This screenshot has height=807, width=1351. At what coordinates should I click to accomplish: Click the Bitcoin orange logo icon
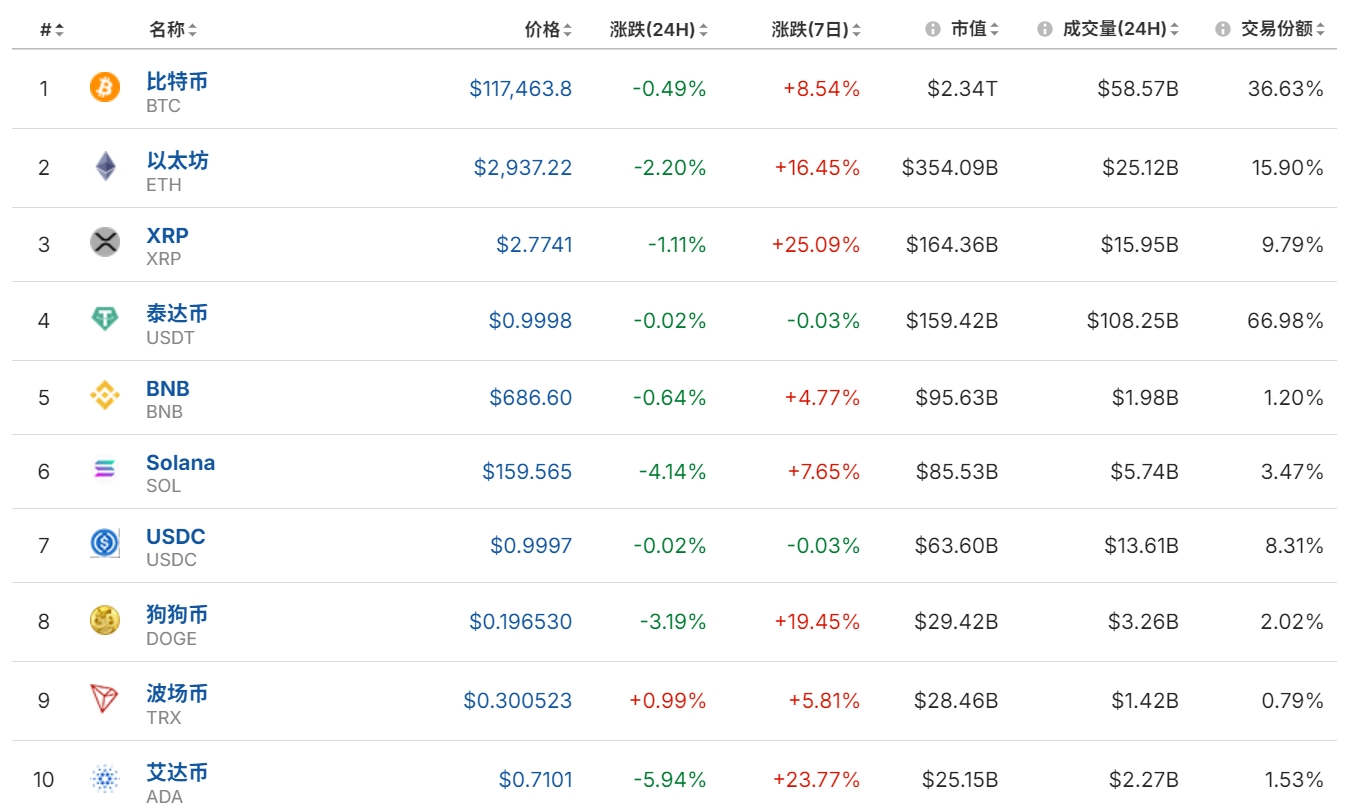point(104,88)
